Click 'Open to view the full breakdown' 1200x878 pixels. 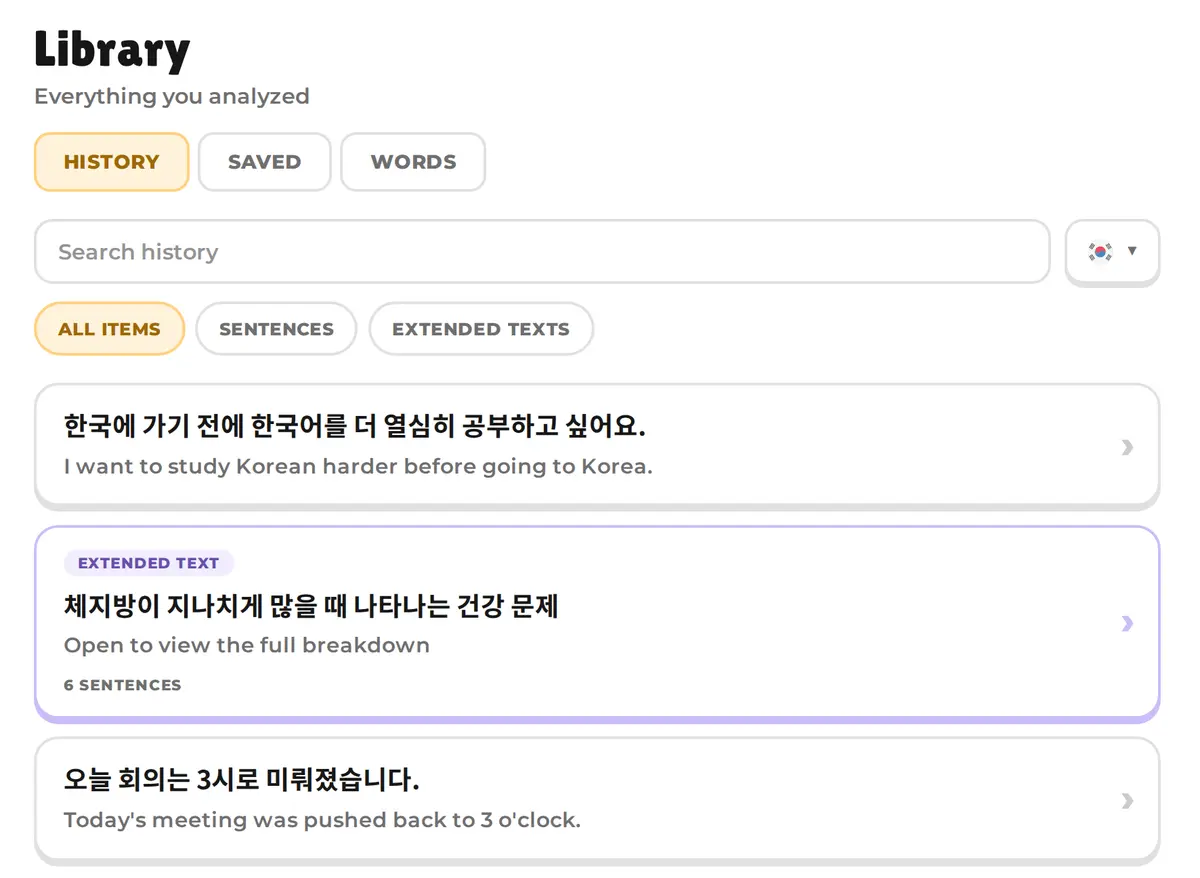point(247,645)
